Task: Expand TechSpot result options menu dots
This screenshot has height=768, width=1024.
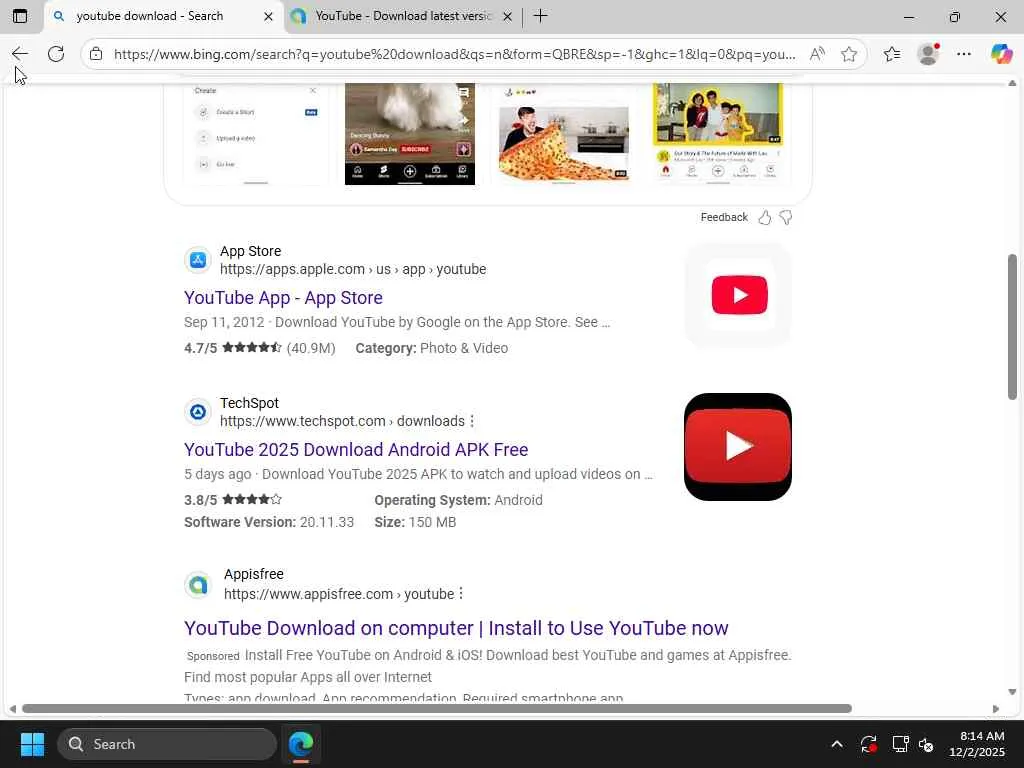Action: pos(472,421)
